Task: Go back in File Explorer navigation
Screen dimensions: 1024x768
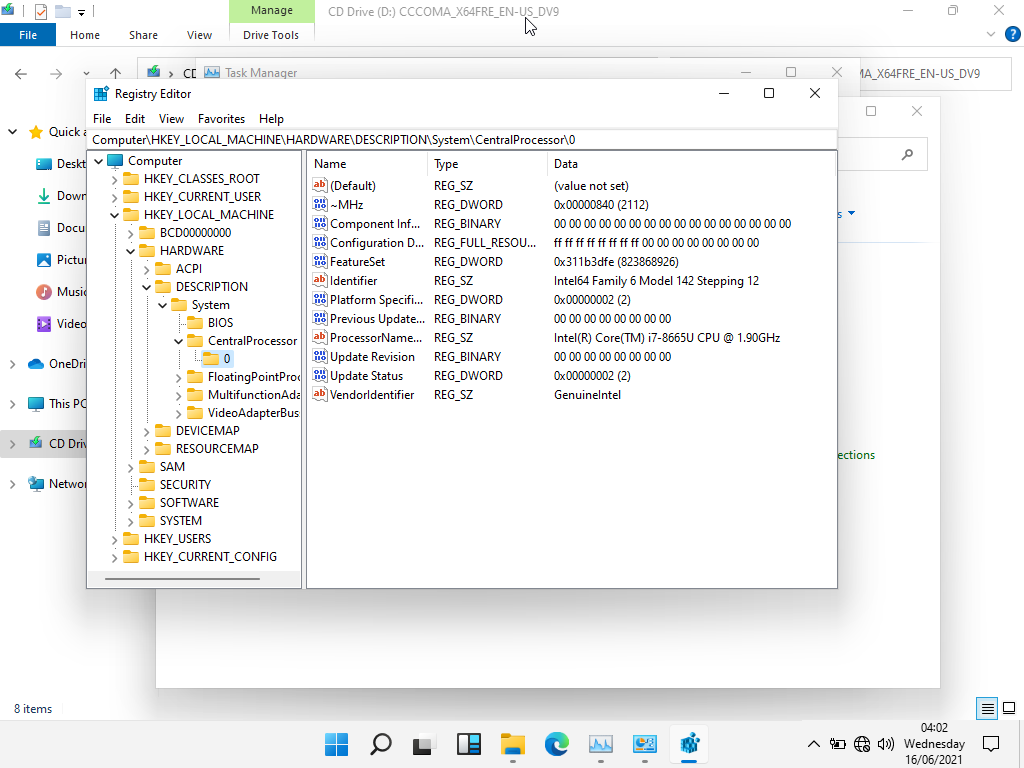Action: click(21, 74)
